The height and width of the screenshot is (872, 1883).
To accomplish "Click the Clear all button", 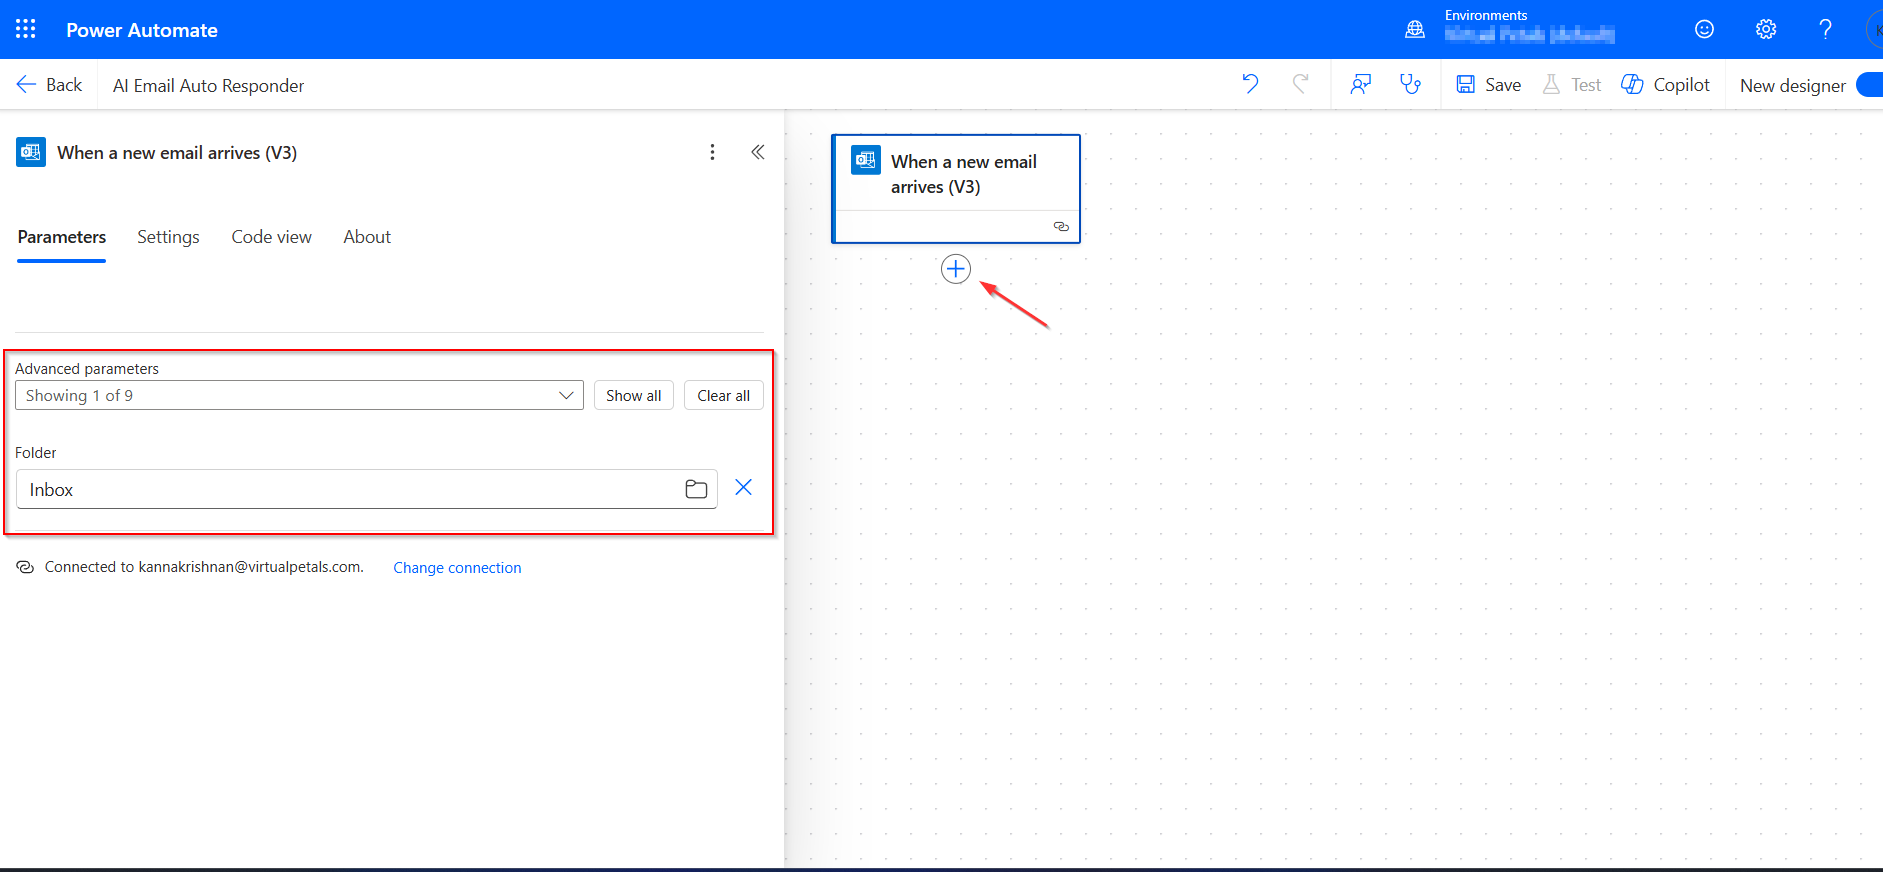I will 724,395.
